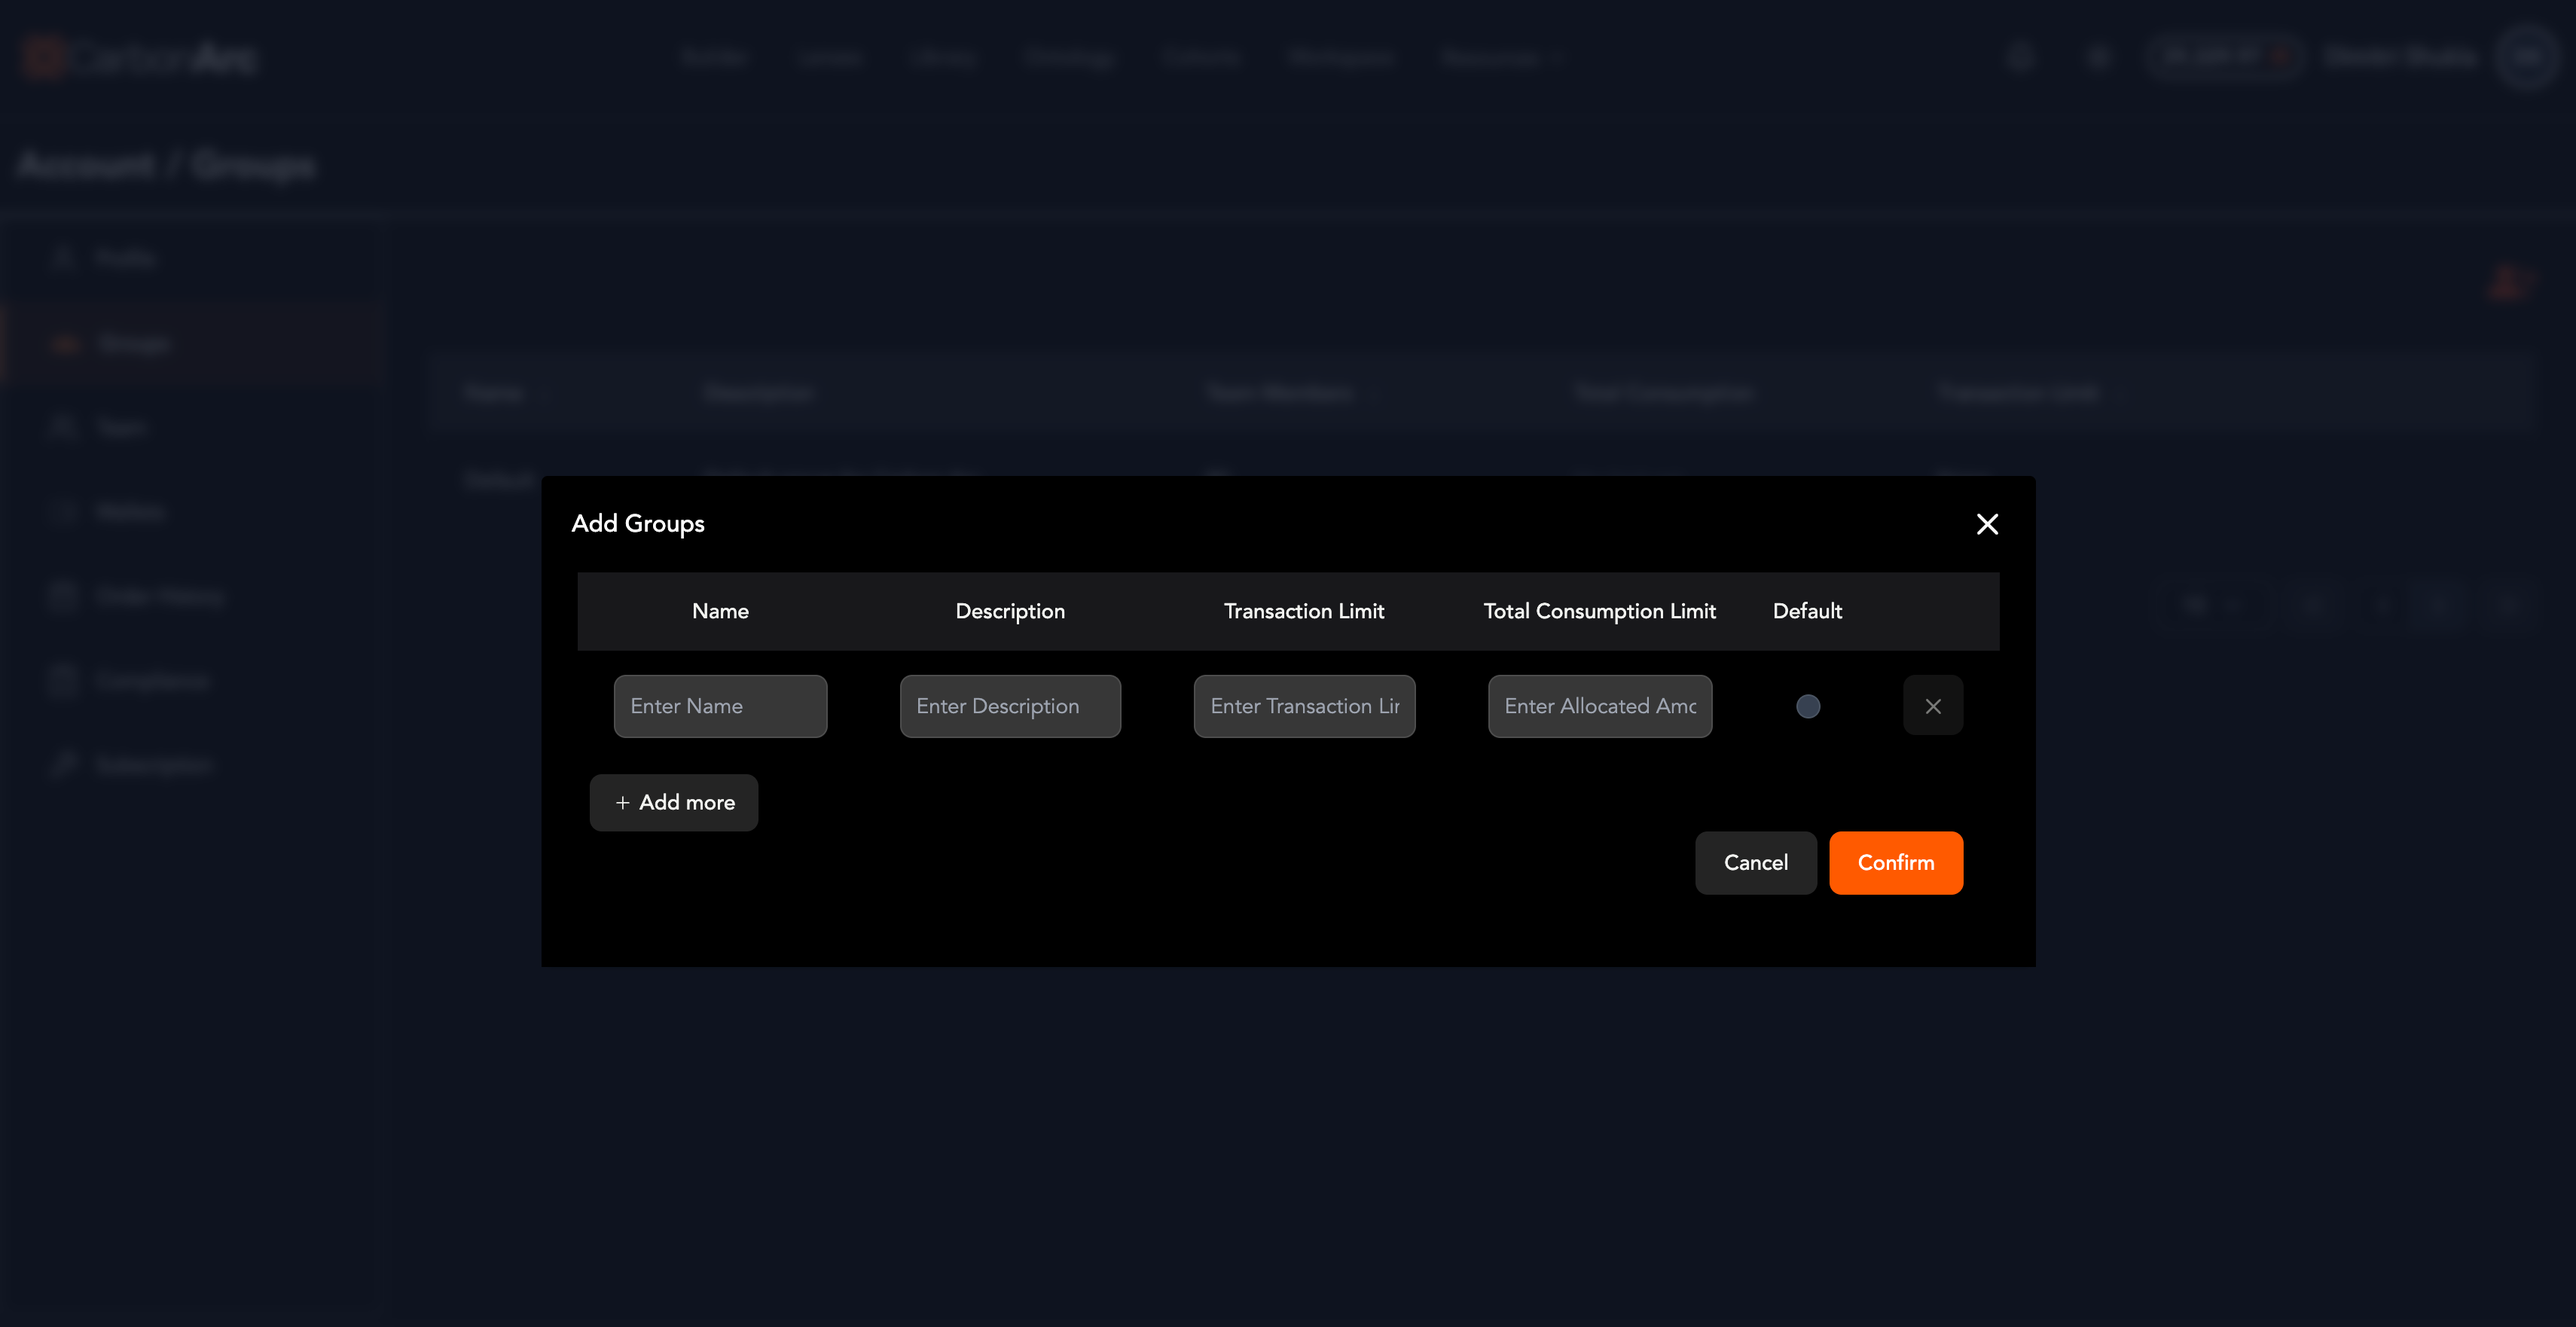Screen dimensions: 2576x1327
Task: Cancel adding groups
Action: coord(1755,862)
